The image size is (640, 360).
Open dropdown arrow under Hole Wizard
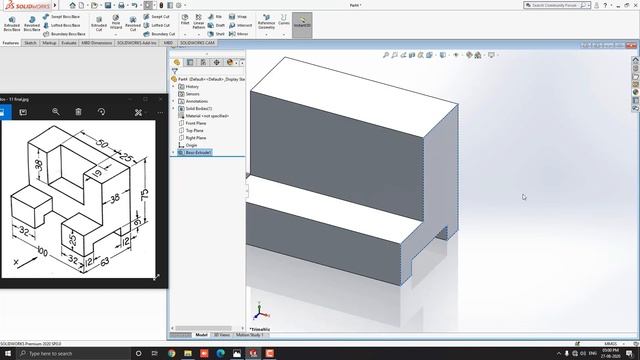(x=116, y=35)
